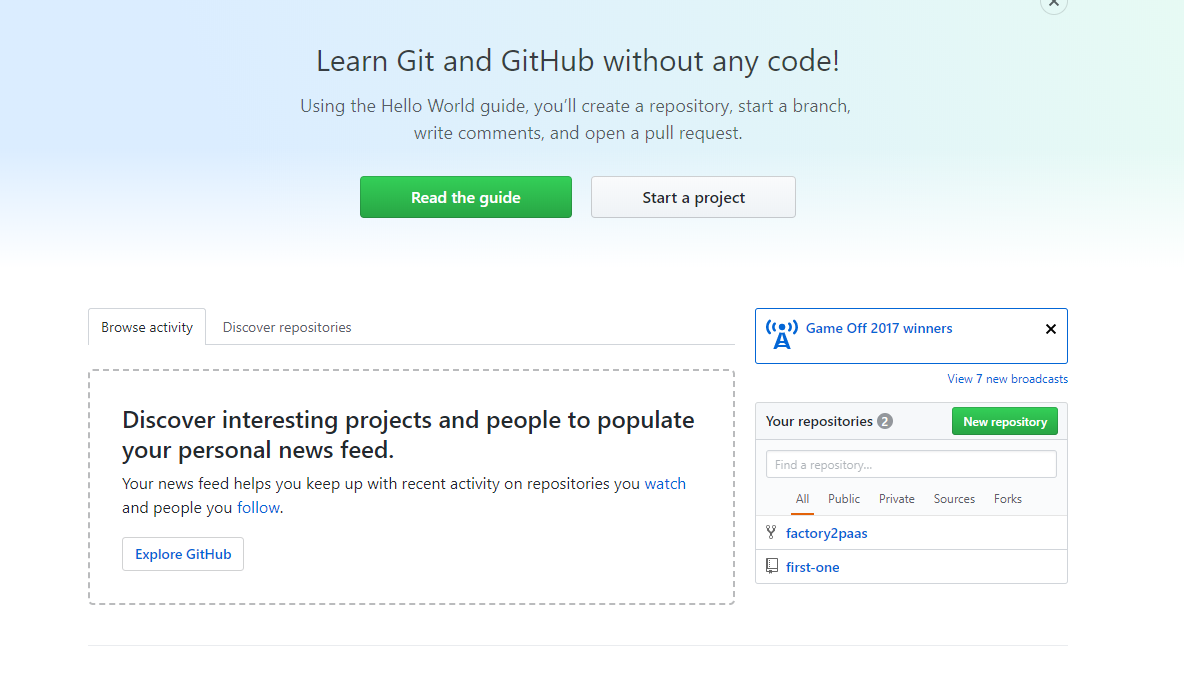Open the factory2paas repository

pyautogui.click(x=826, y=533)
